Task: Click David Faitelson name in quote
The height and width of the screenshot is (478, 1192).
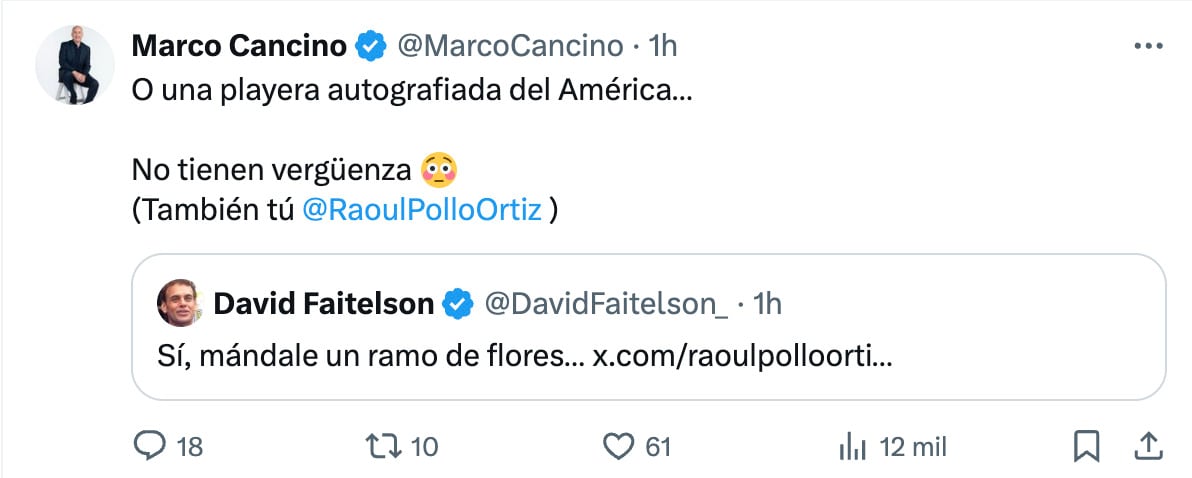Action: [x=324, y=303]
